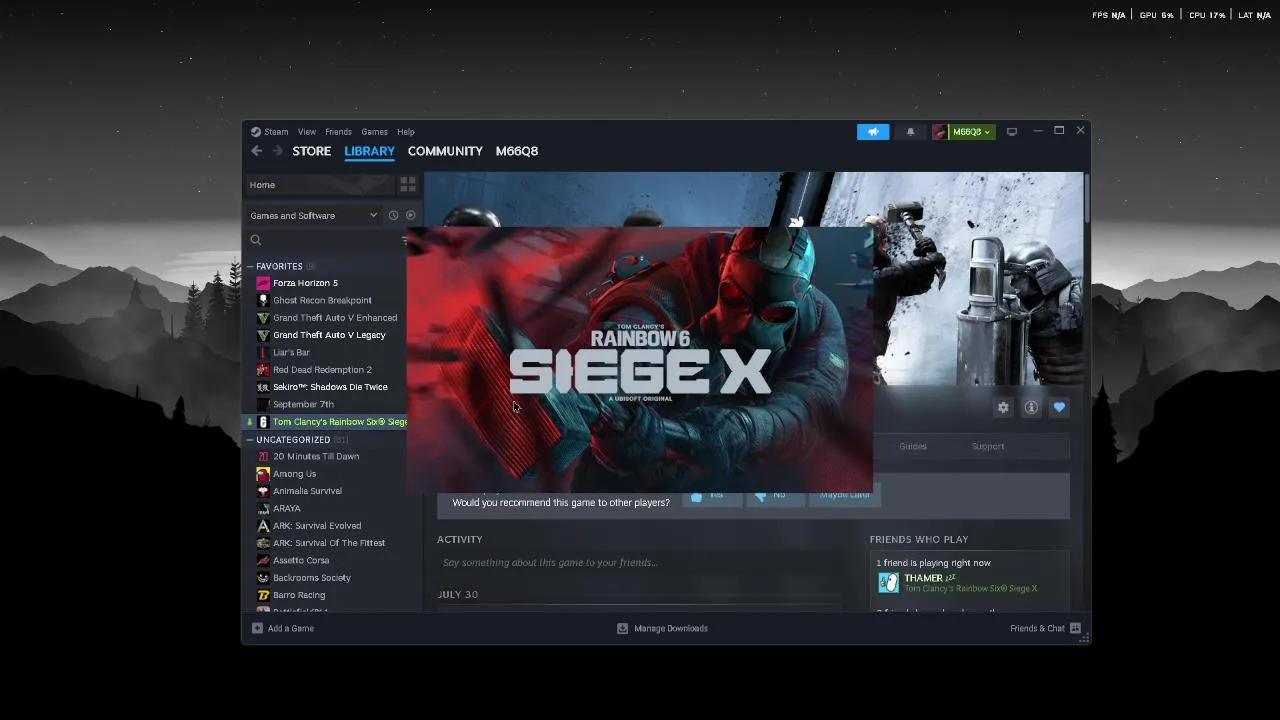Go to the LIBRARY tab
1280x720 pixels.
(369, 151)
